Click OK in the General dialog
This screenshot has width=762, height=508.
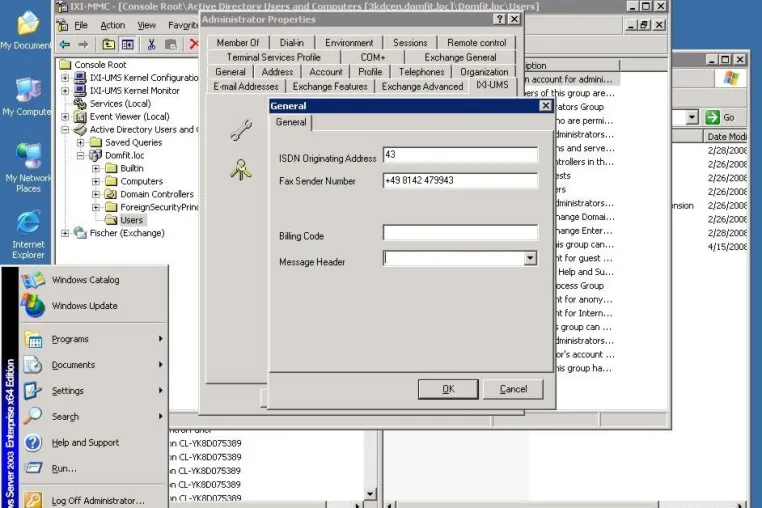pyautogui.click(x=448, y=389)
